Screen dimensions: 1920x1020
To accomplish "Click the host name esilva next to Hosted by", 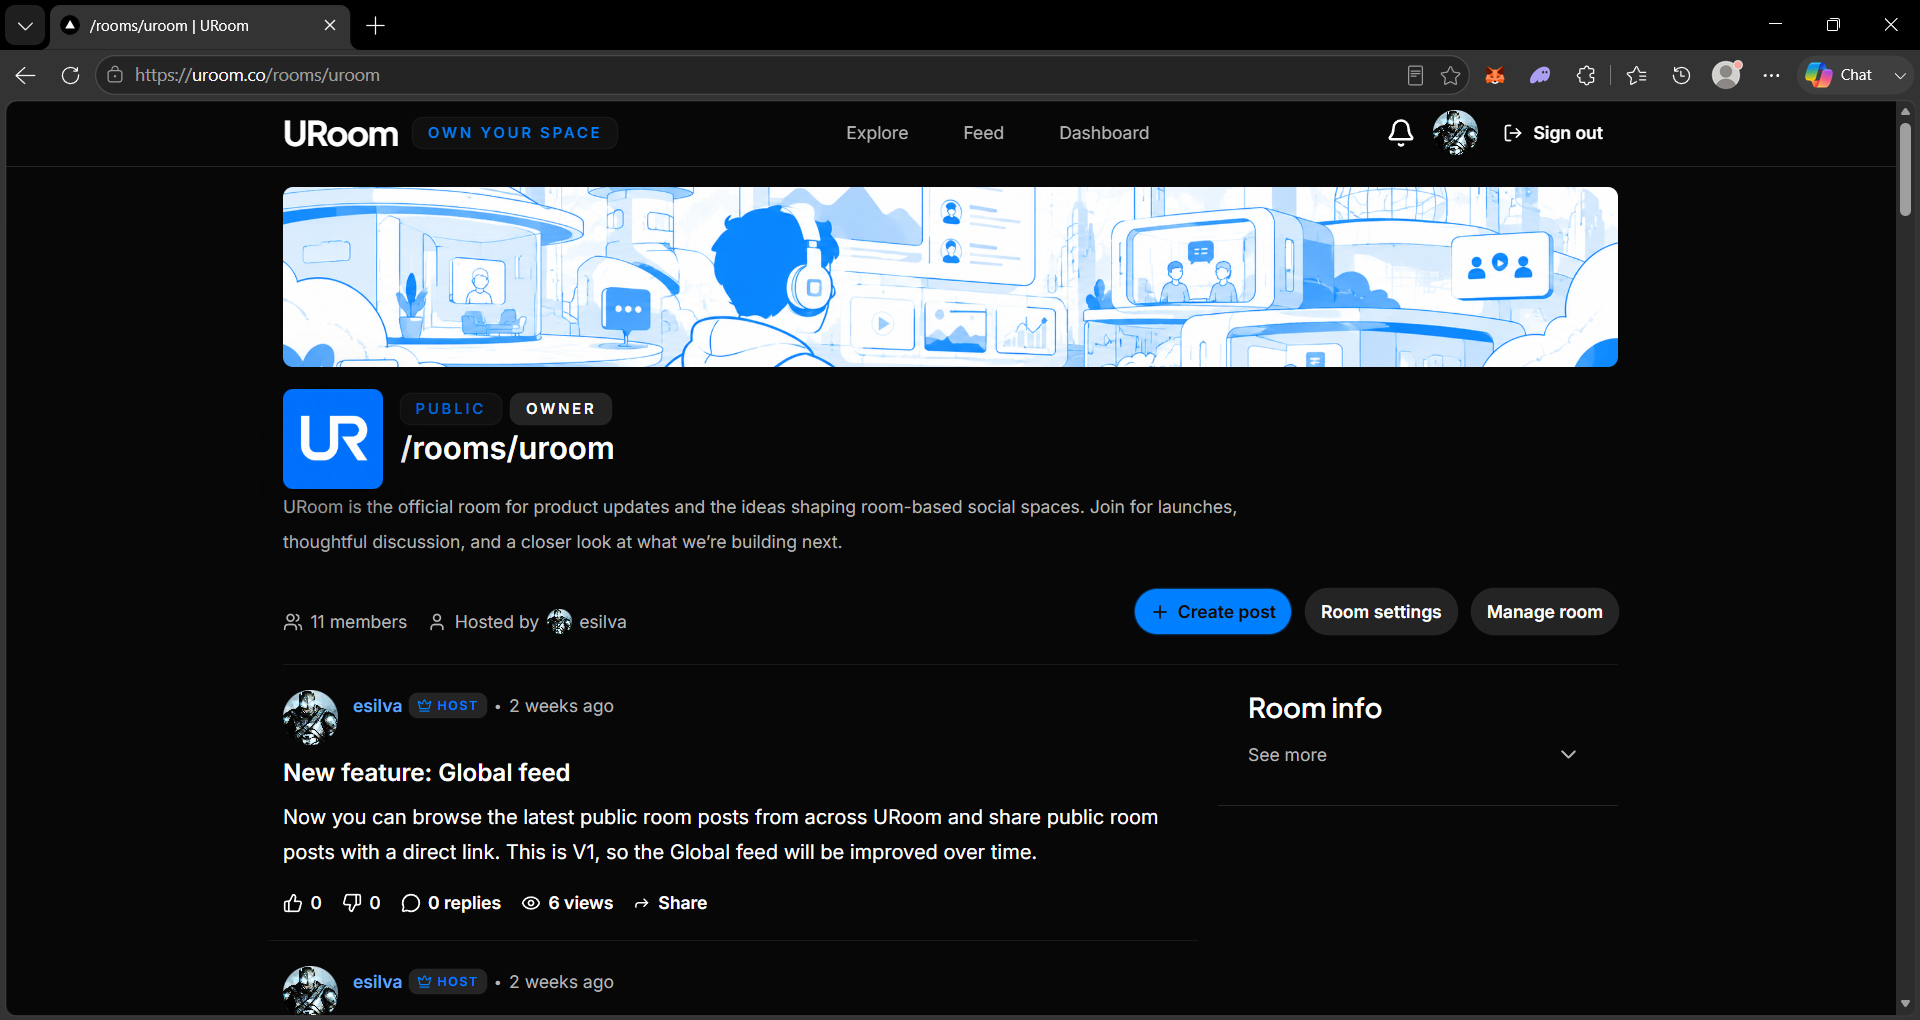I will [602, 622].
